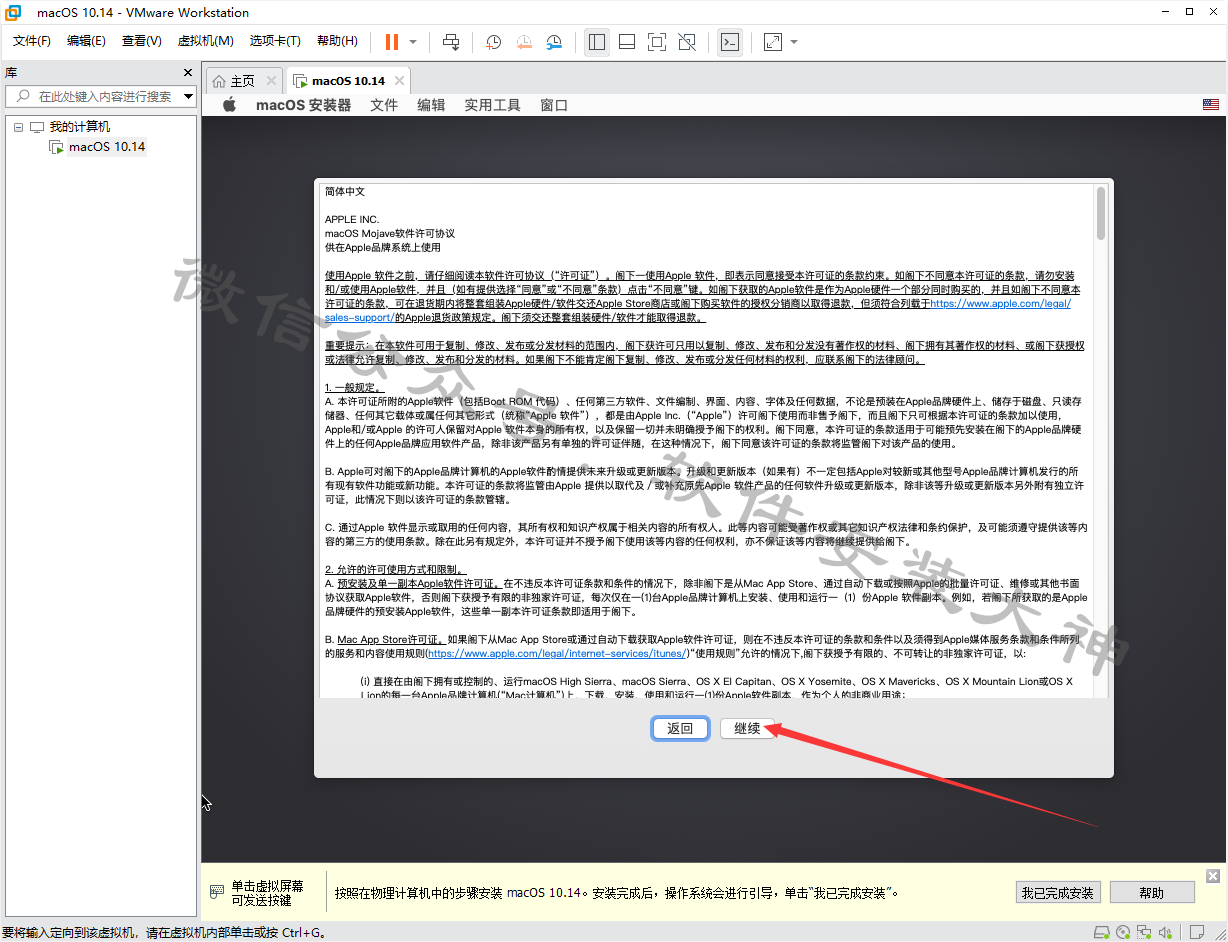Click the APPLE INC. heading line
1228x942 pixels.
coord(352,219)
